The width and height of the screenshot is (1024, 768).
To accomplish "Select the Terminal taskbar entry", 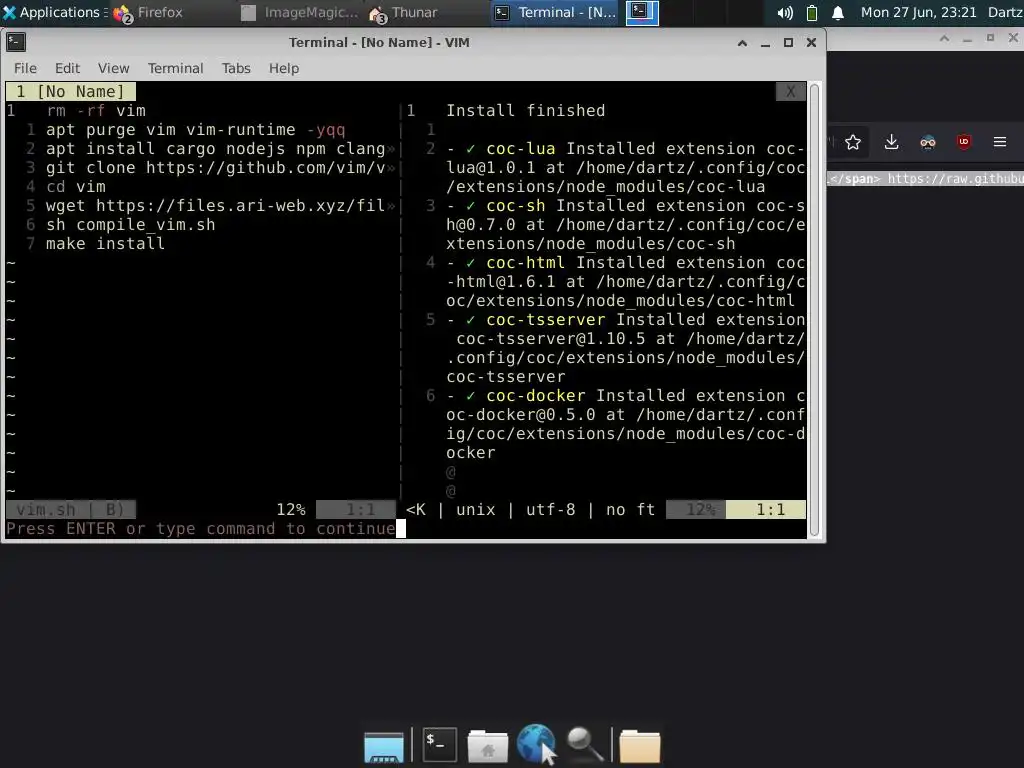I will pyautogui.click(x=555, y=12).
